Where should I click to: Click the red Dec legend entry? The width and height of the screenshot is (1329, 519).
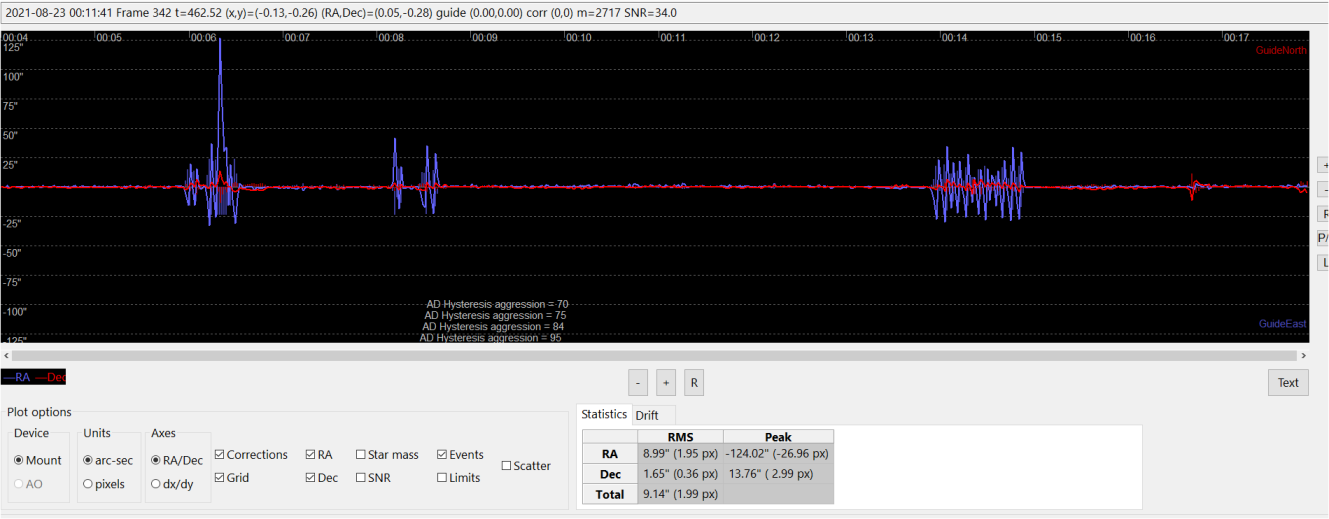(x=49, y=377)
